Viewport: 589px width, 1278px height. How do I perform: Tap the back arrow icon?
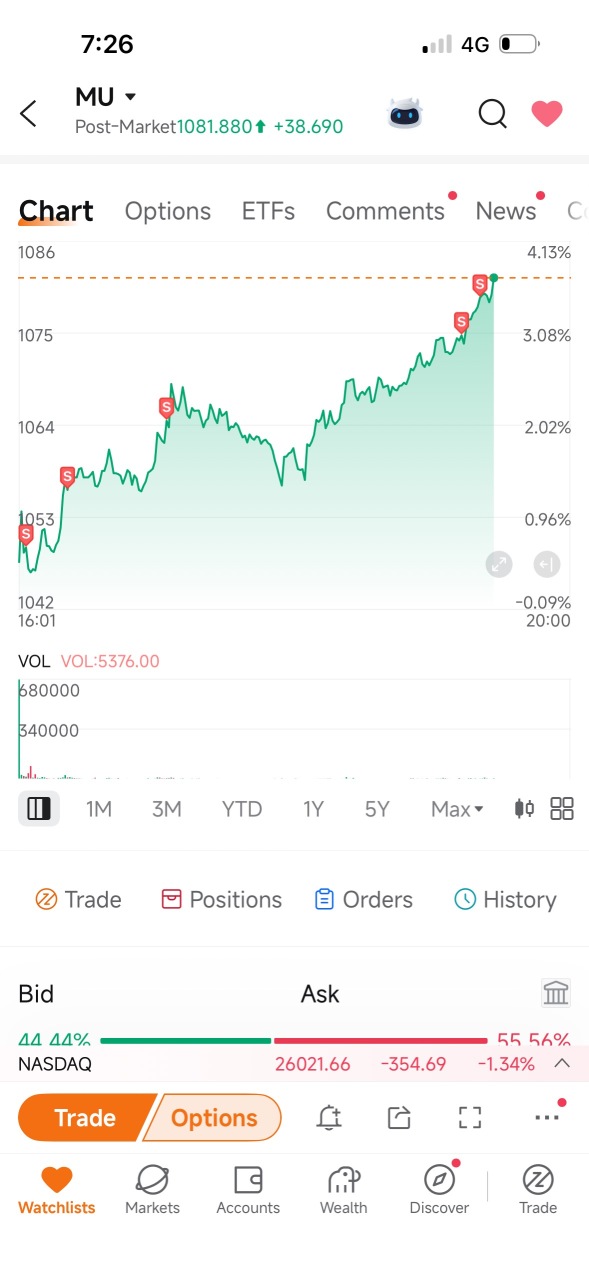pos(28,114)
